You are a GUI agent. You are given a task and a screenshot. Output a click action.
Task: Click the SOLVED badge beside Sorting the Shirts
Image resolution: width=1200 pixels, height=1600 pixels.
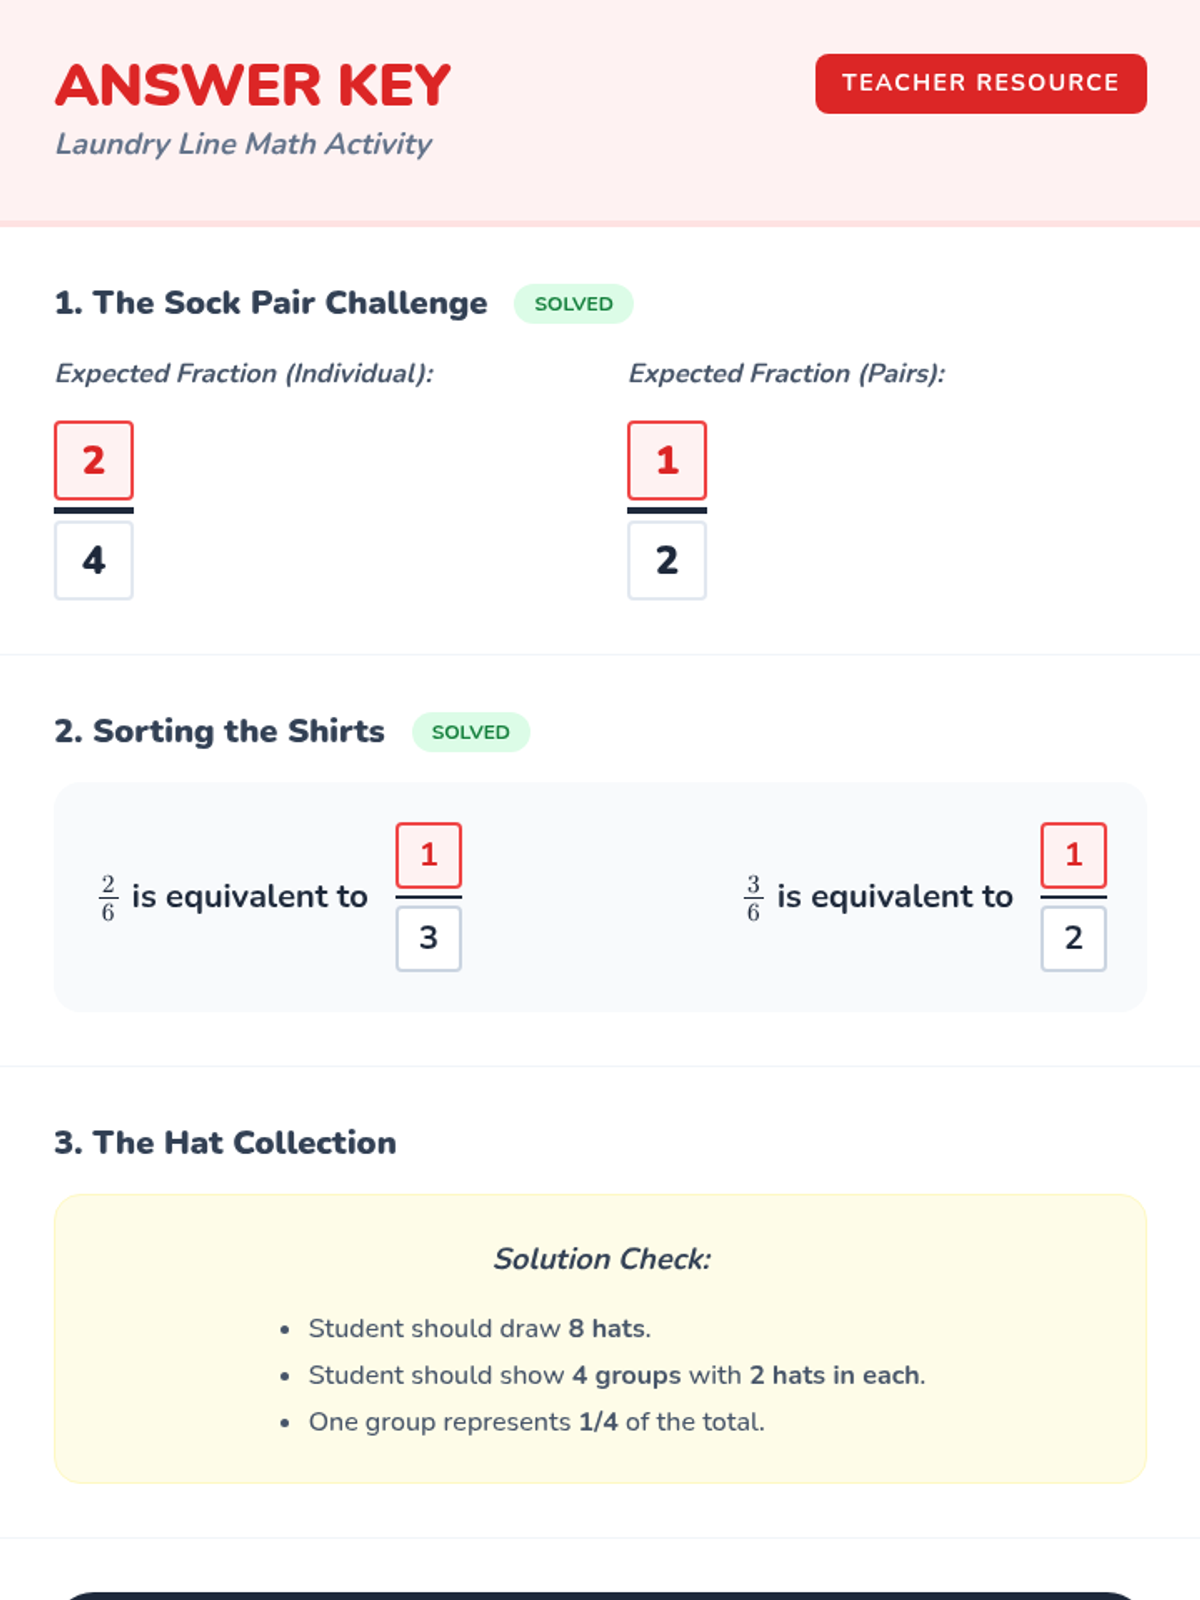click(x=470, y=732)
